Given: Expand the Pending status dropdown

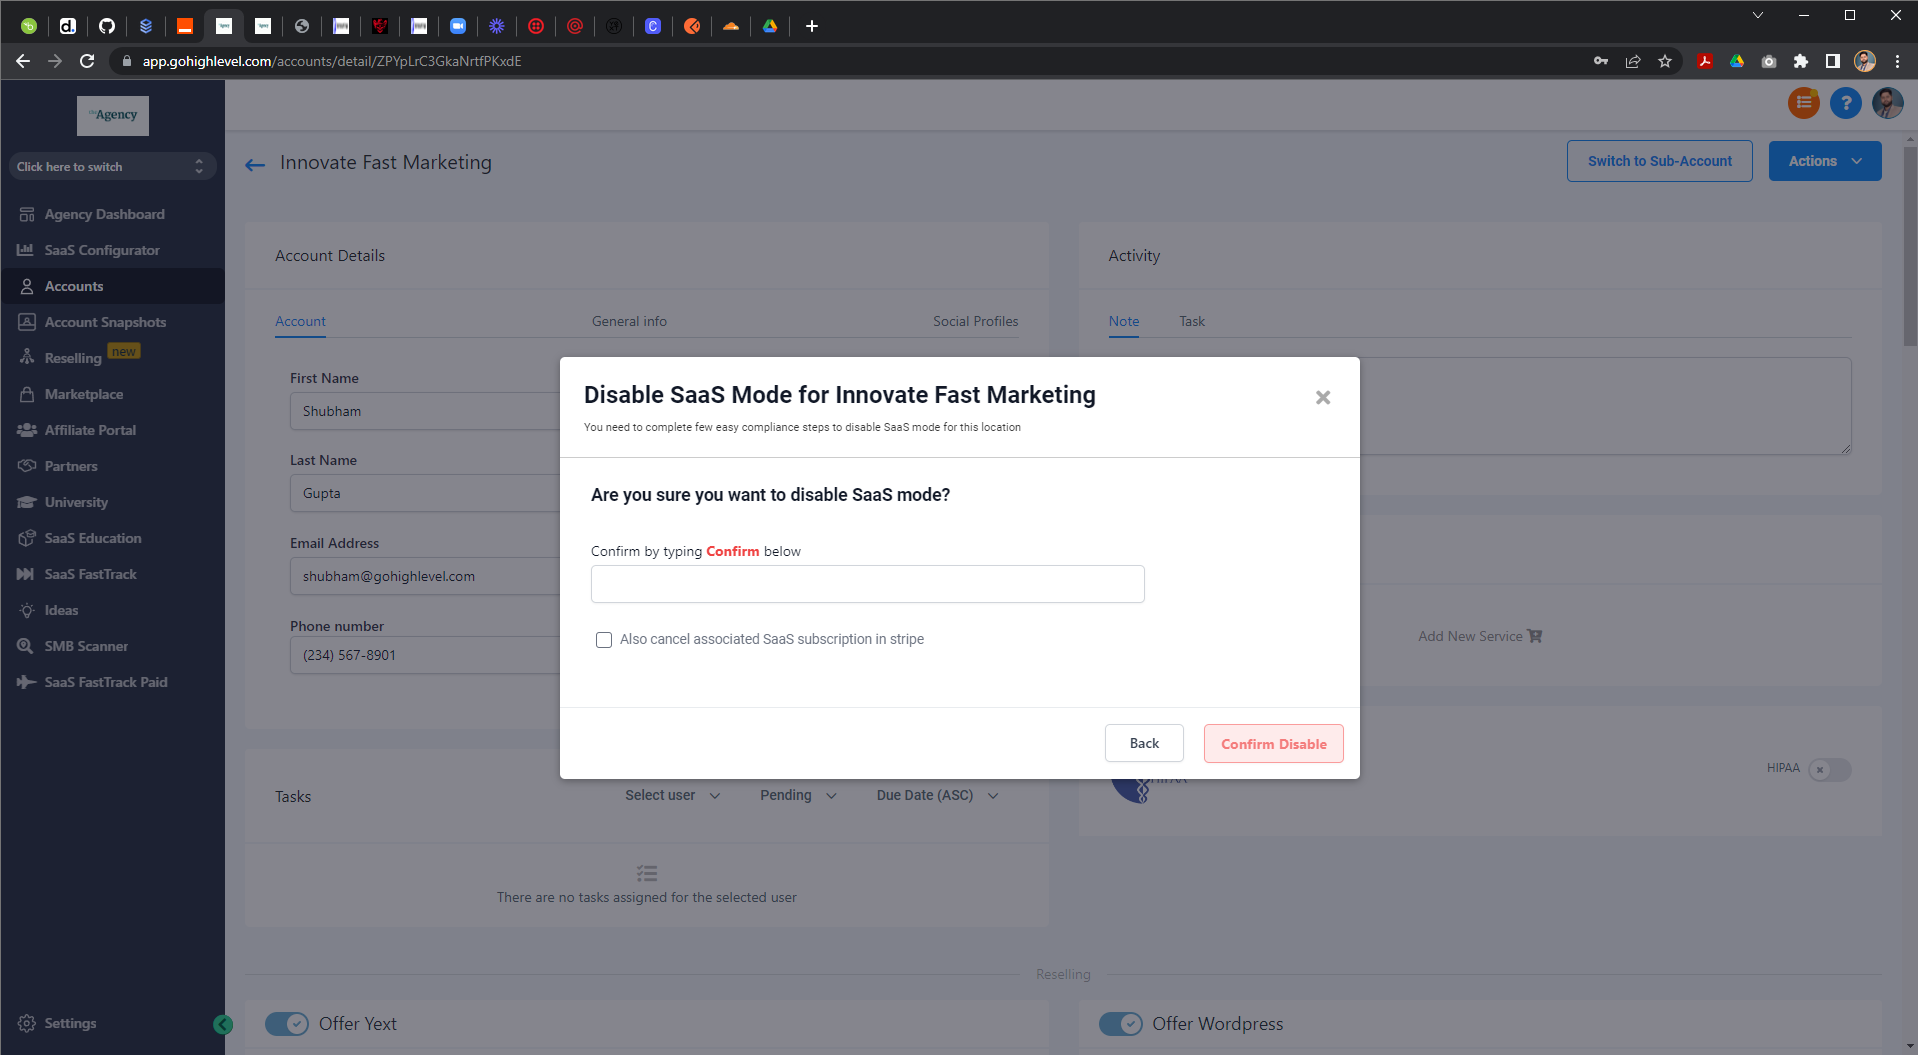Looking at the screenshot, I should coord(798,795).
